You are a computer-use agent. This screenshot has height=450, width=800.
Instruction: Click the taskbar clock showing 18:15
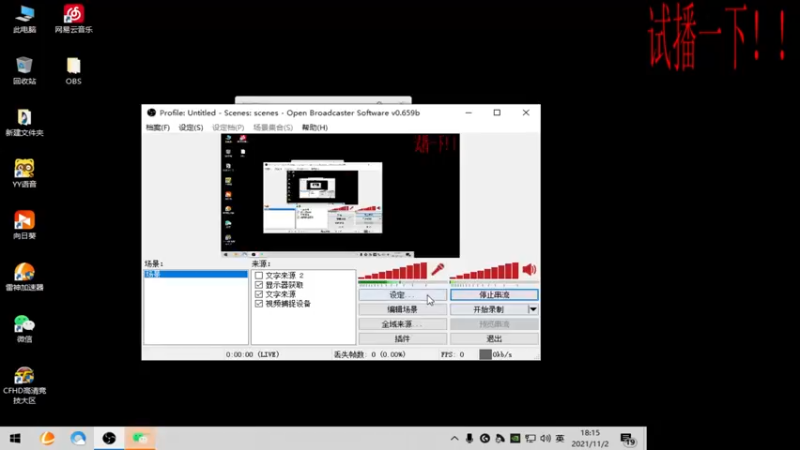point(590,438)
